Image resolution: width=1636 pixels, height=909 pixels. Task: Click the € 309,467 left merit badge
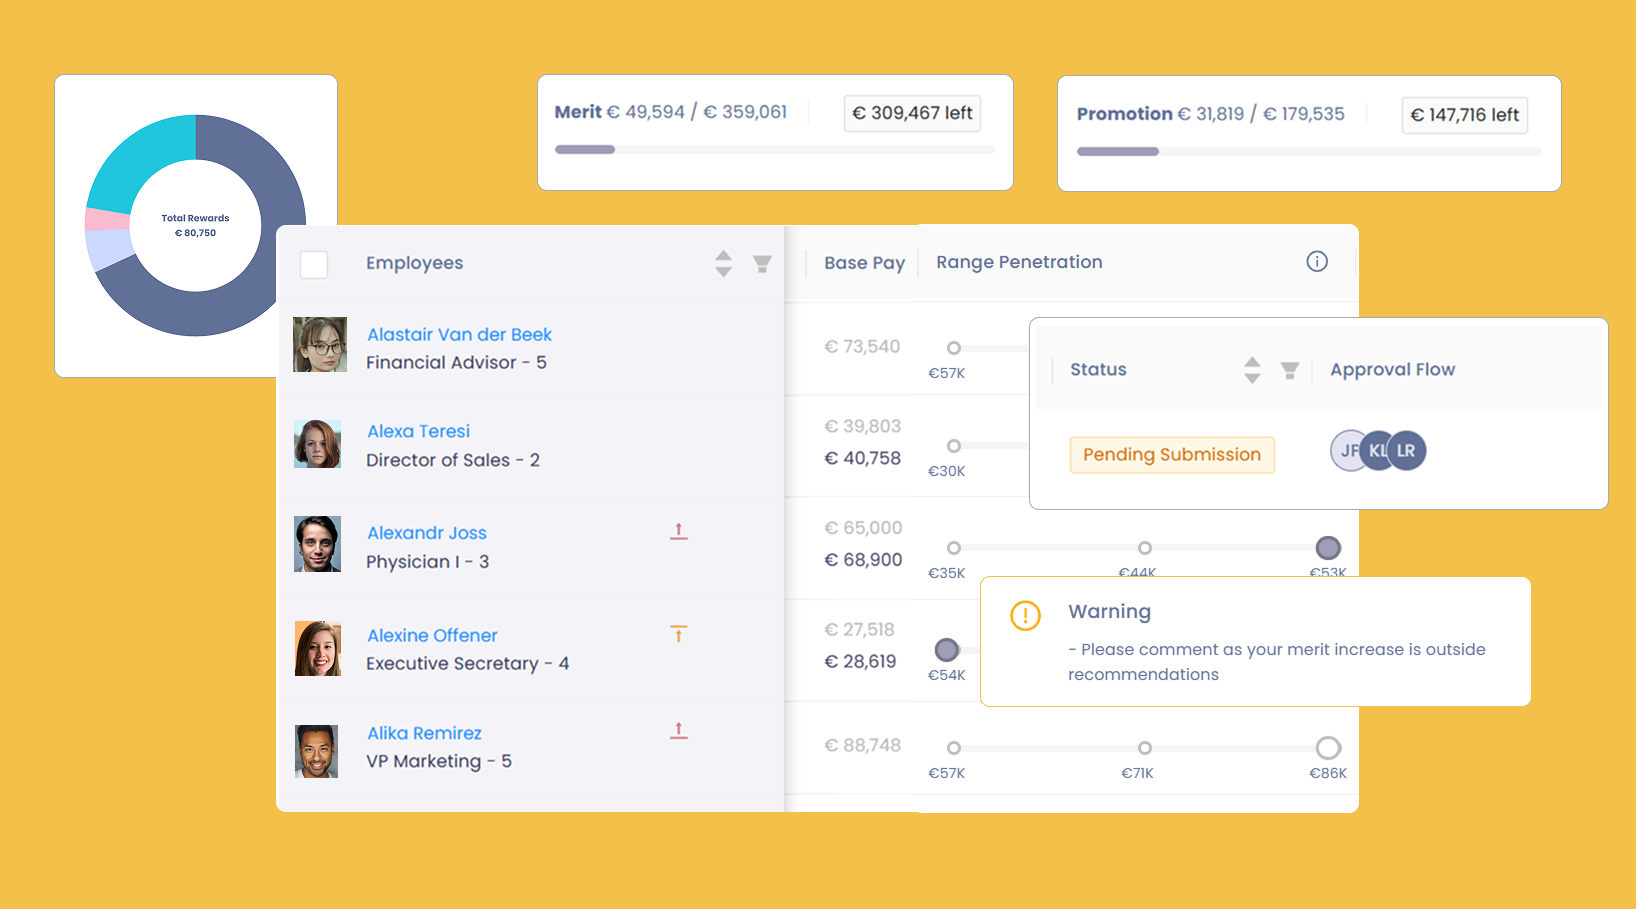pyautogui.click(x=912, y=113)
